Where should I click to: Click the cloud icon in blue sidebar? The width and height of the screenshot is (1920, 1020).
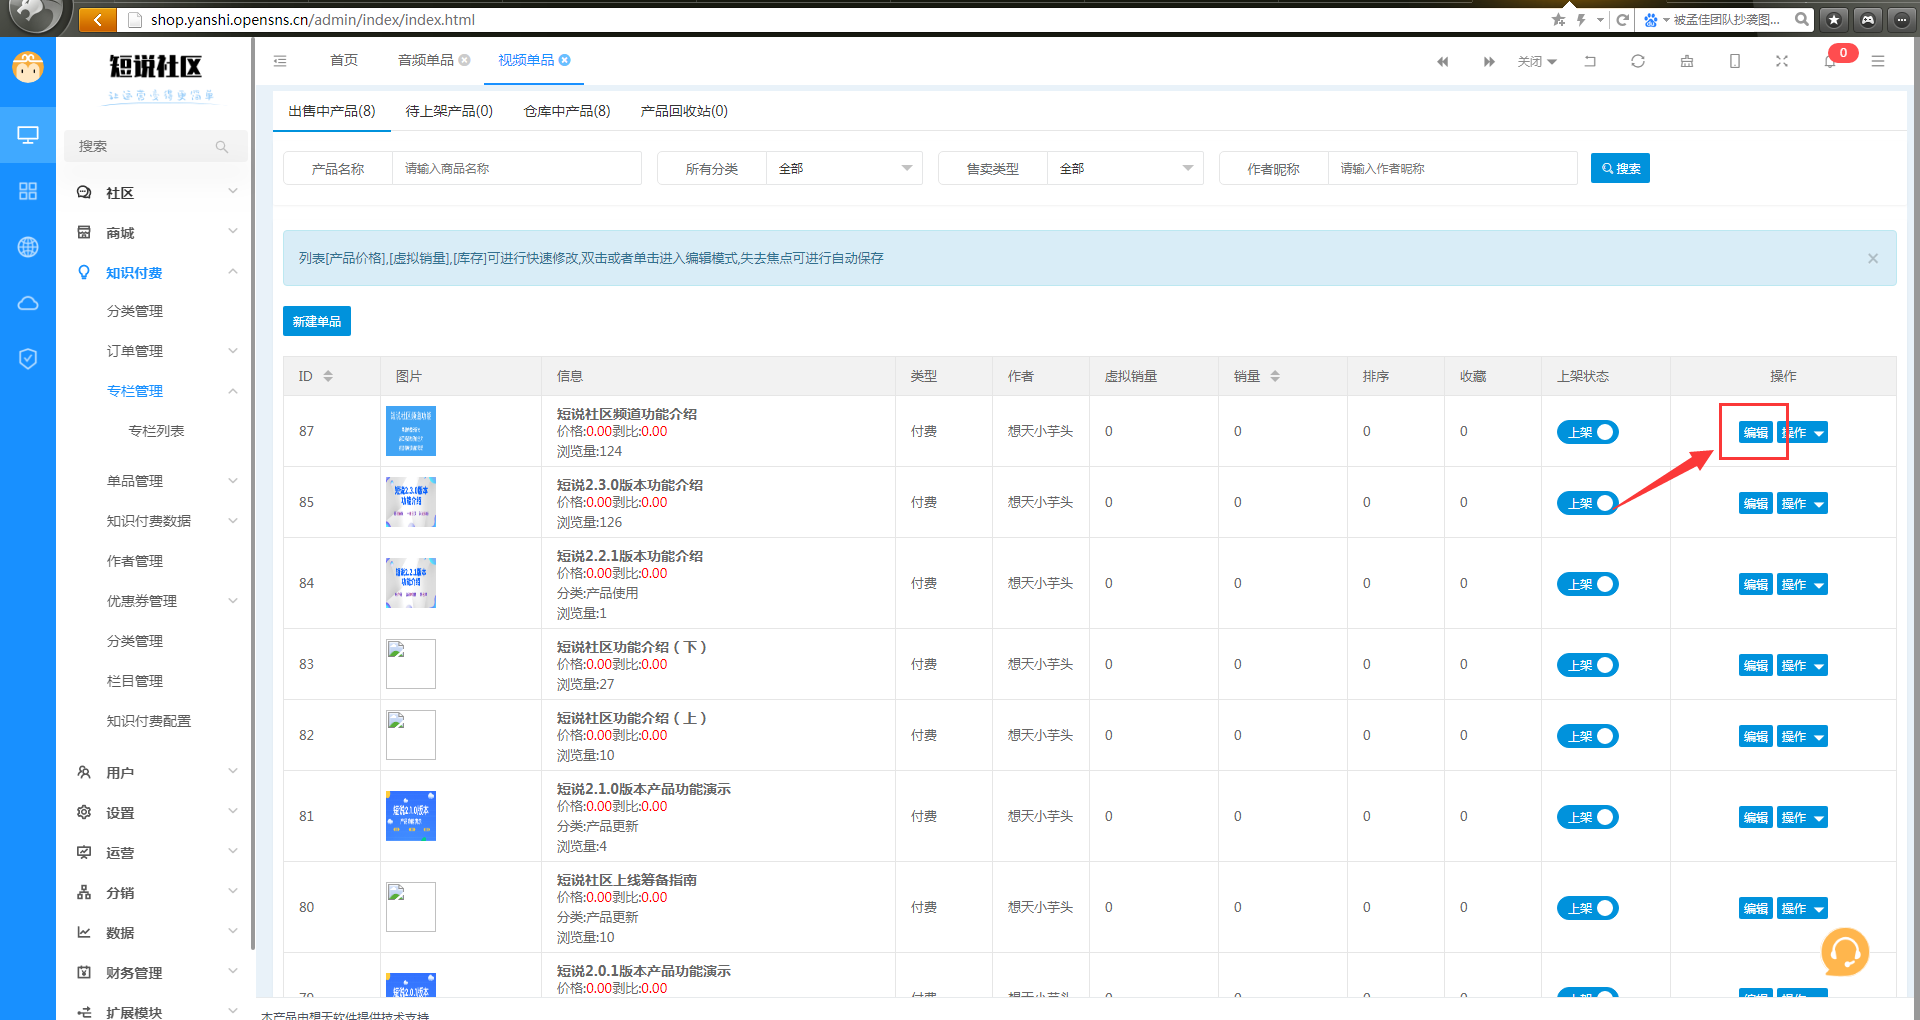(28, 303)
